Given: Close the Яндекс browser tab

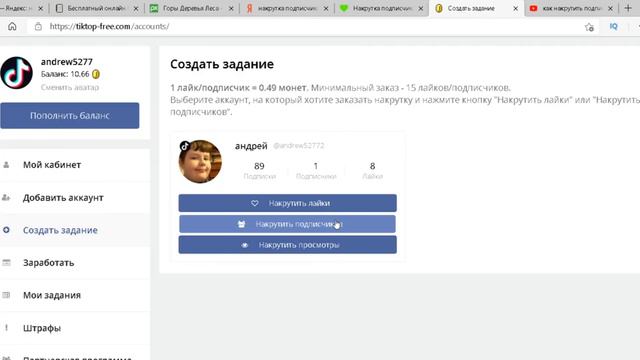Looking at the screenshot, I should tap(40, 8).
